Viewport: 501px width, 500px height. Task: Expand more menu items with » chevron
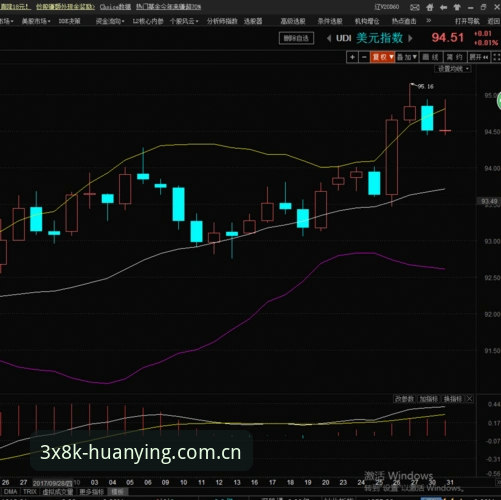(428, 21)
